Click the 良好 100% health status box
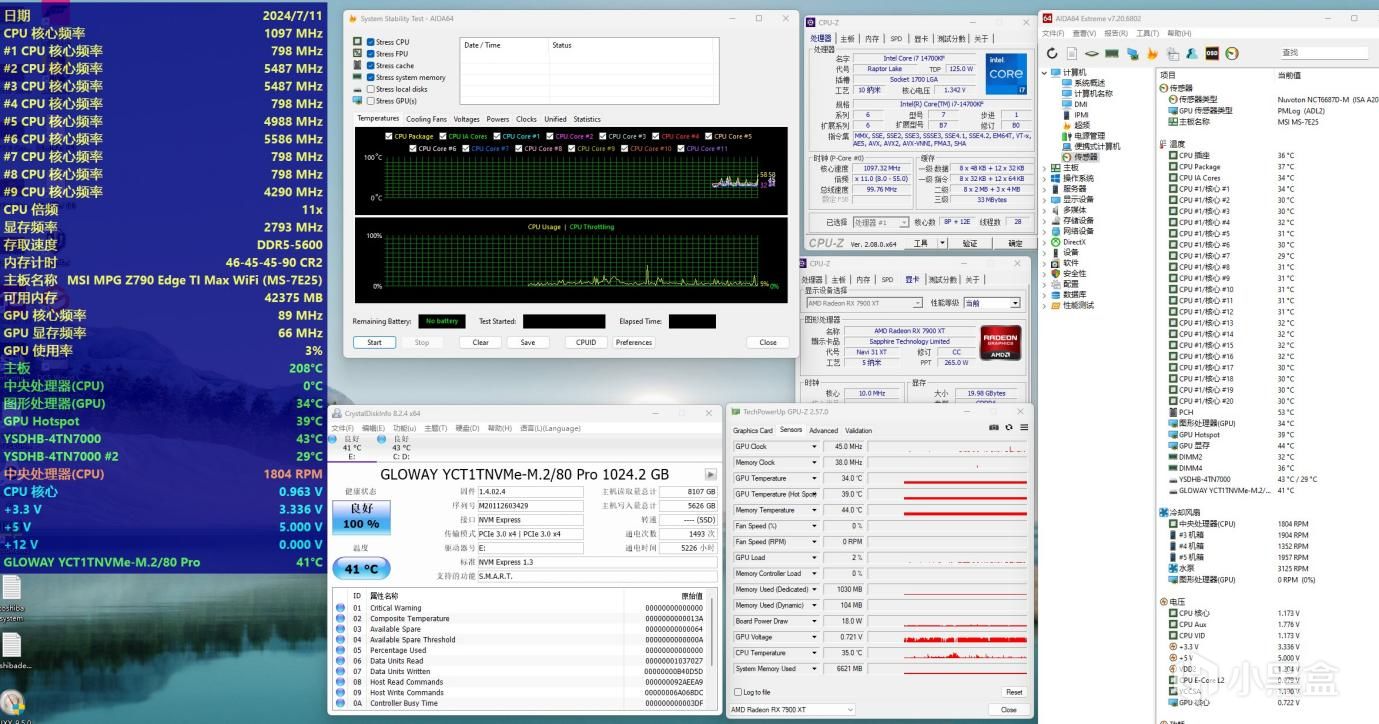1379x724 pixels. (361, 517)
